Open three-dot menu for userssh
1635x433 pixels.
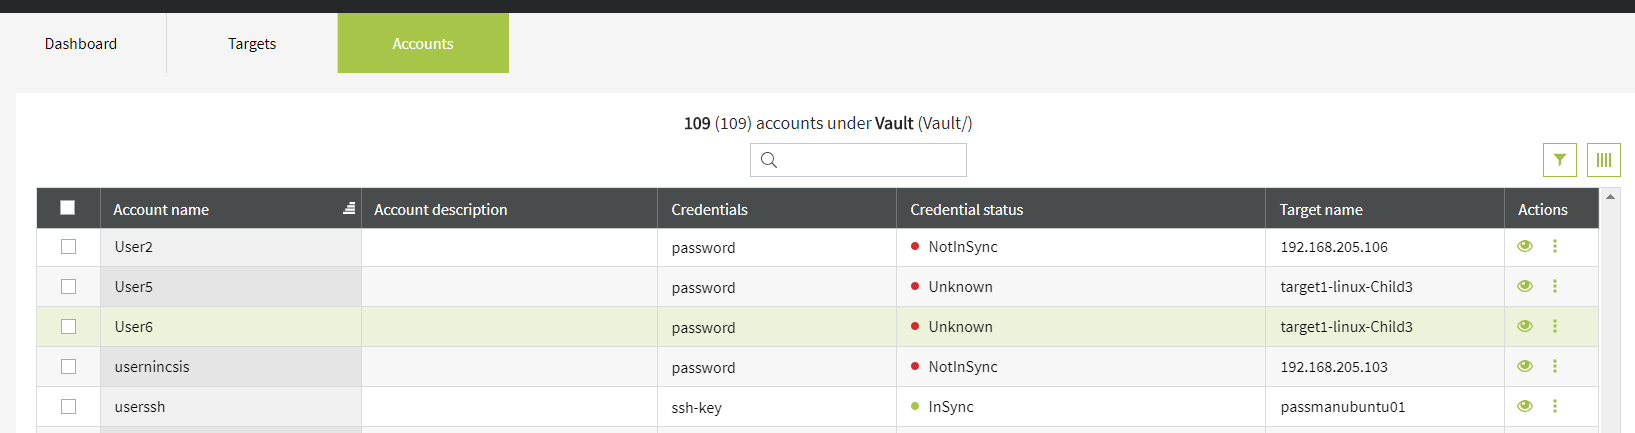coord(1554,406)
